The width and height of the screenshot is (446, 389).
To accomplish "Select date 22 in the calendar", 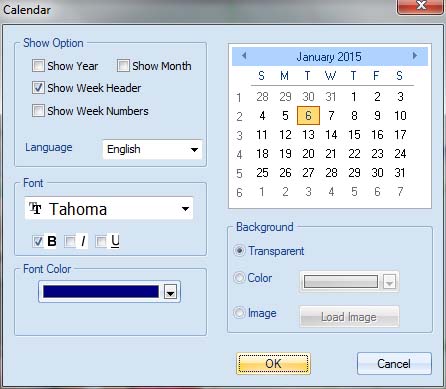I will (x=354, y=154).
